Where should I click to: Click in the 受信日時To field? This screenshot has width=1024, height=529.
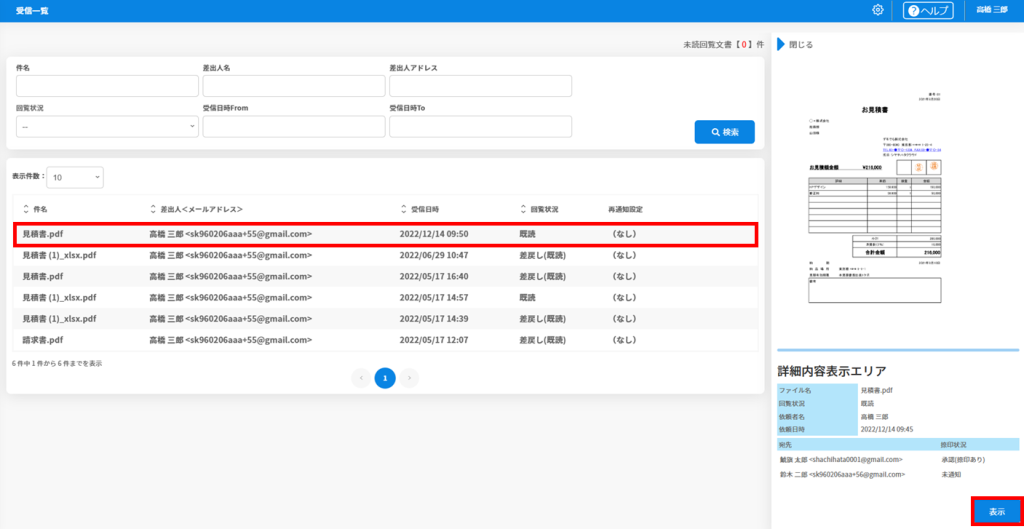click(x=481, y=127)
